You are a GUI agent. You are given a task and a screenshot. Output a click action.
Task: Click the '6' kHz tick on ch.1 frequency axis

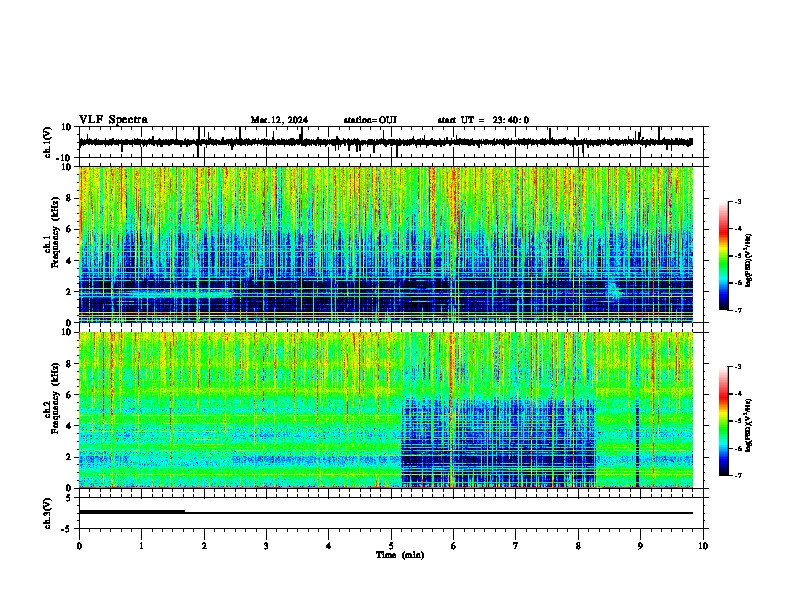pyautogui.click(x=70, y=229)
